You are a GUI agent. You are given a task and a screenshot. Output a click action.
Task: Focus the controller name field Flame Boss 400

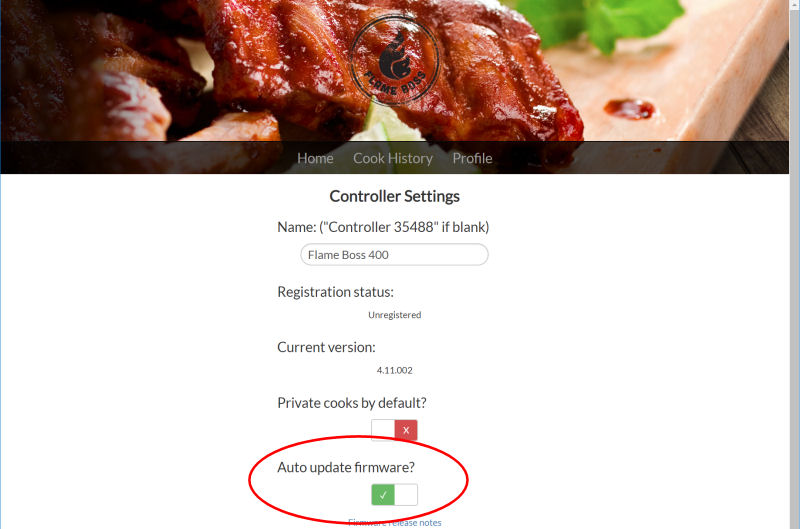coord(394,255)
